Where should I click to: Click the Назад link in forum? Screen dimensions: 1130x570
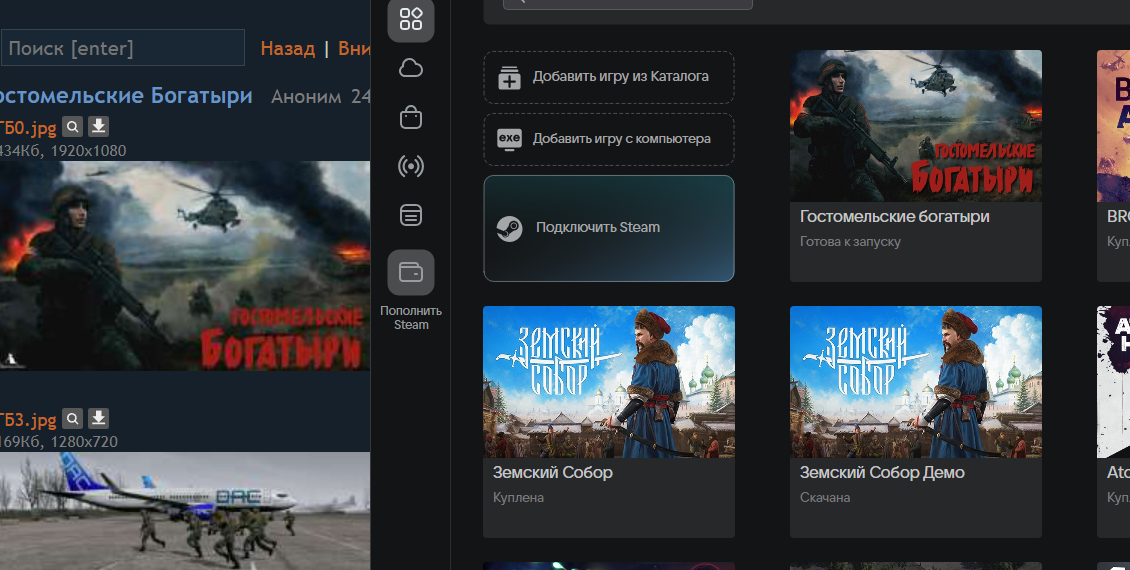[288, 48]
